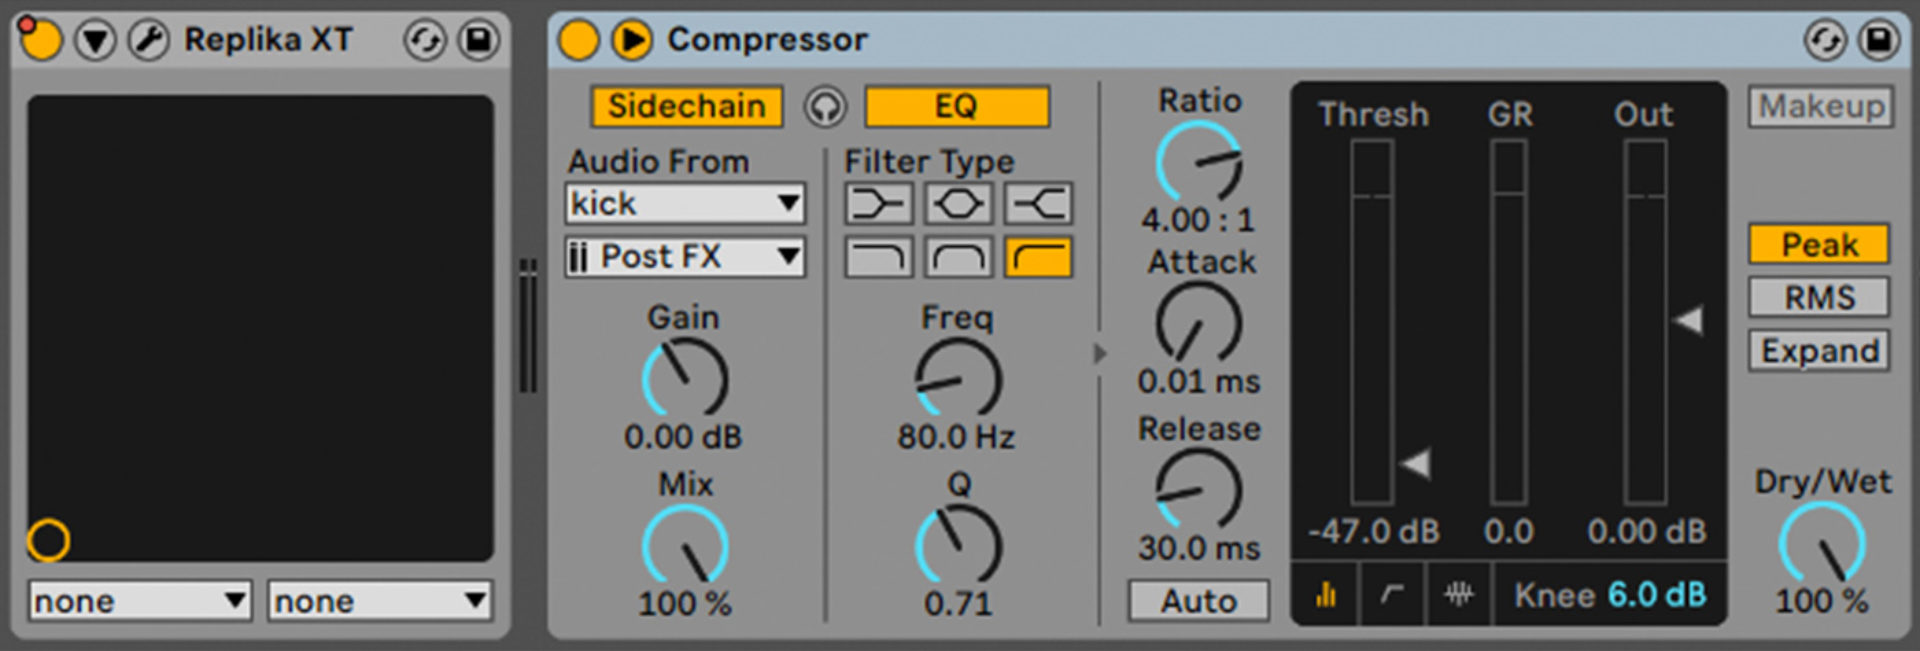The height and width of the screenshot is (651, 1920).
Task: Save Compressor preset disk icon
Action: pyautogui.click(x=1879, y=41)
